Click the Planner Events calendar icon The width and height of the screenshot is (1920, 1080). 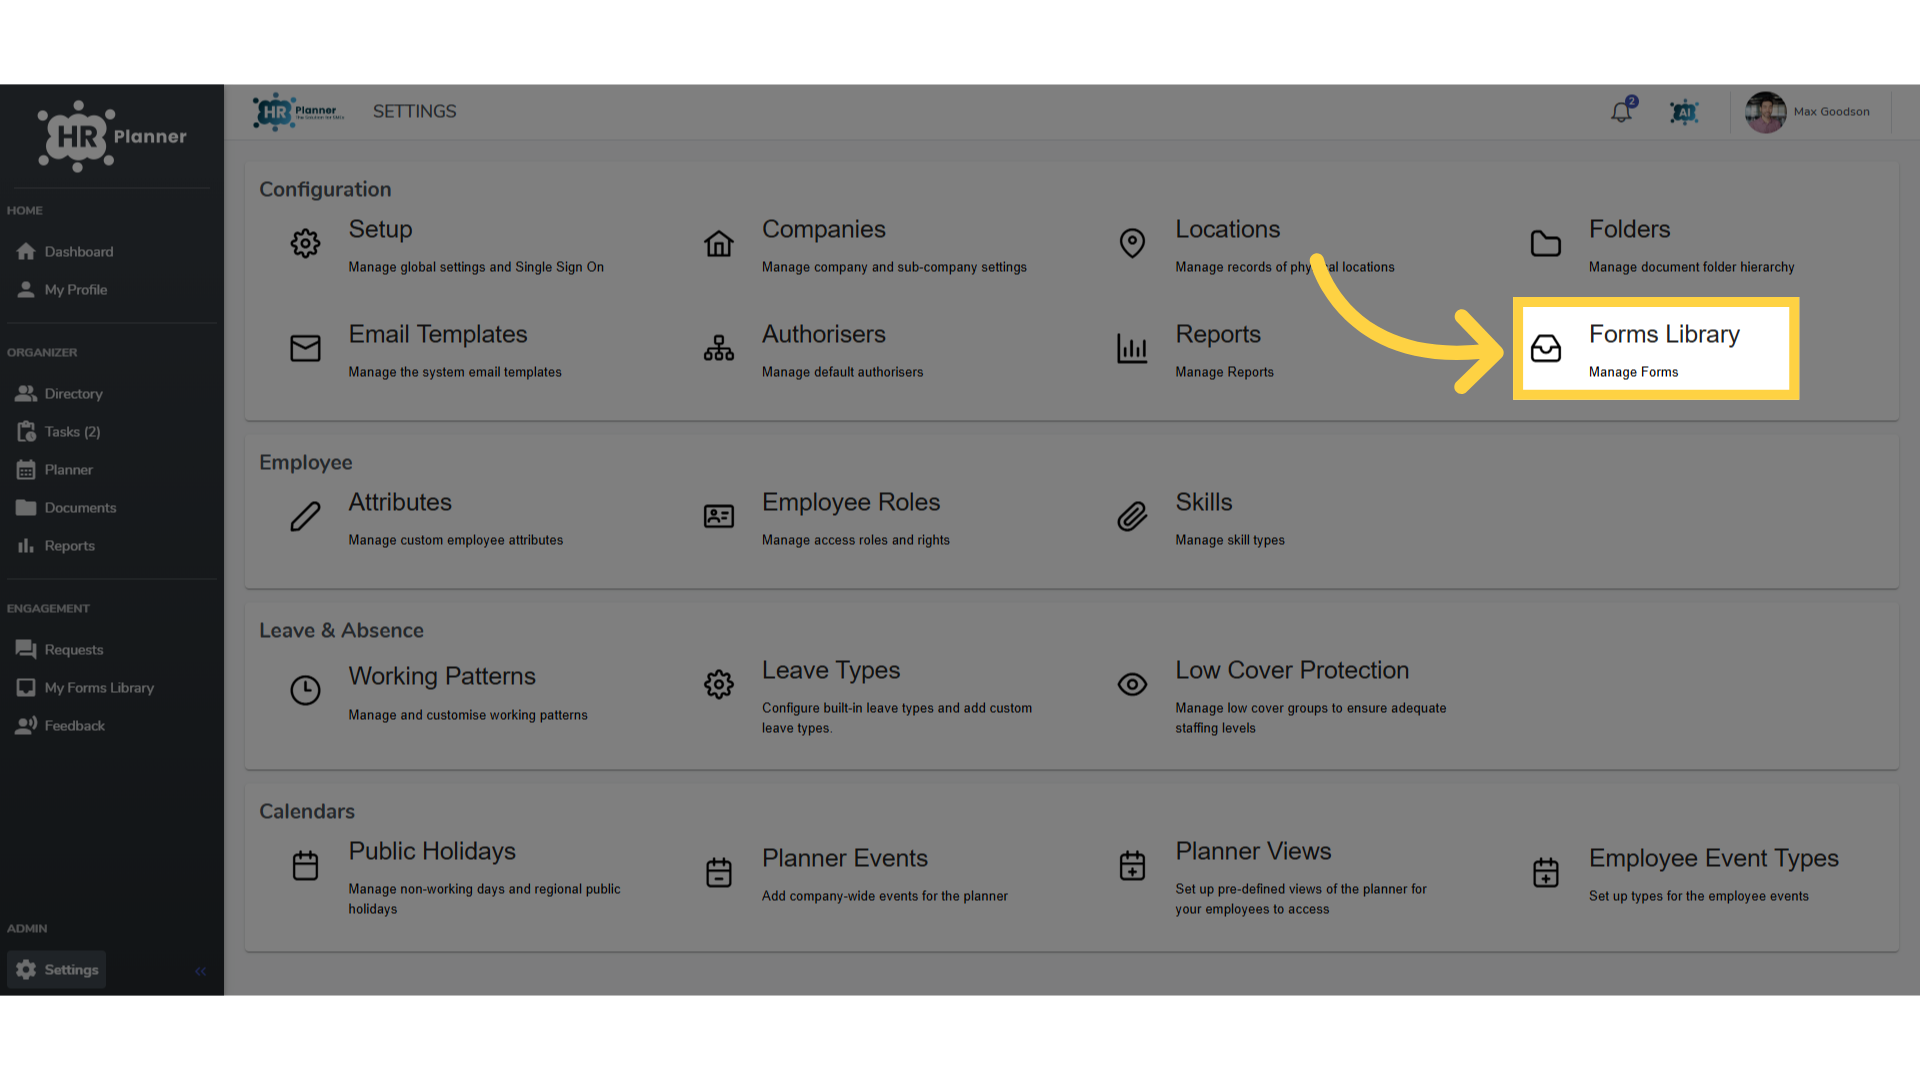tap(719, 872)
